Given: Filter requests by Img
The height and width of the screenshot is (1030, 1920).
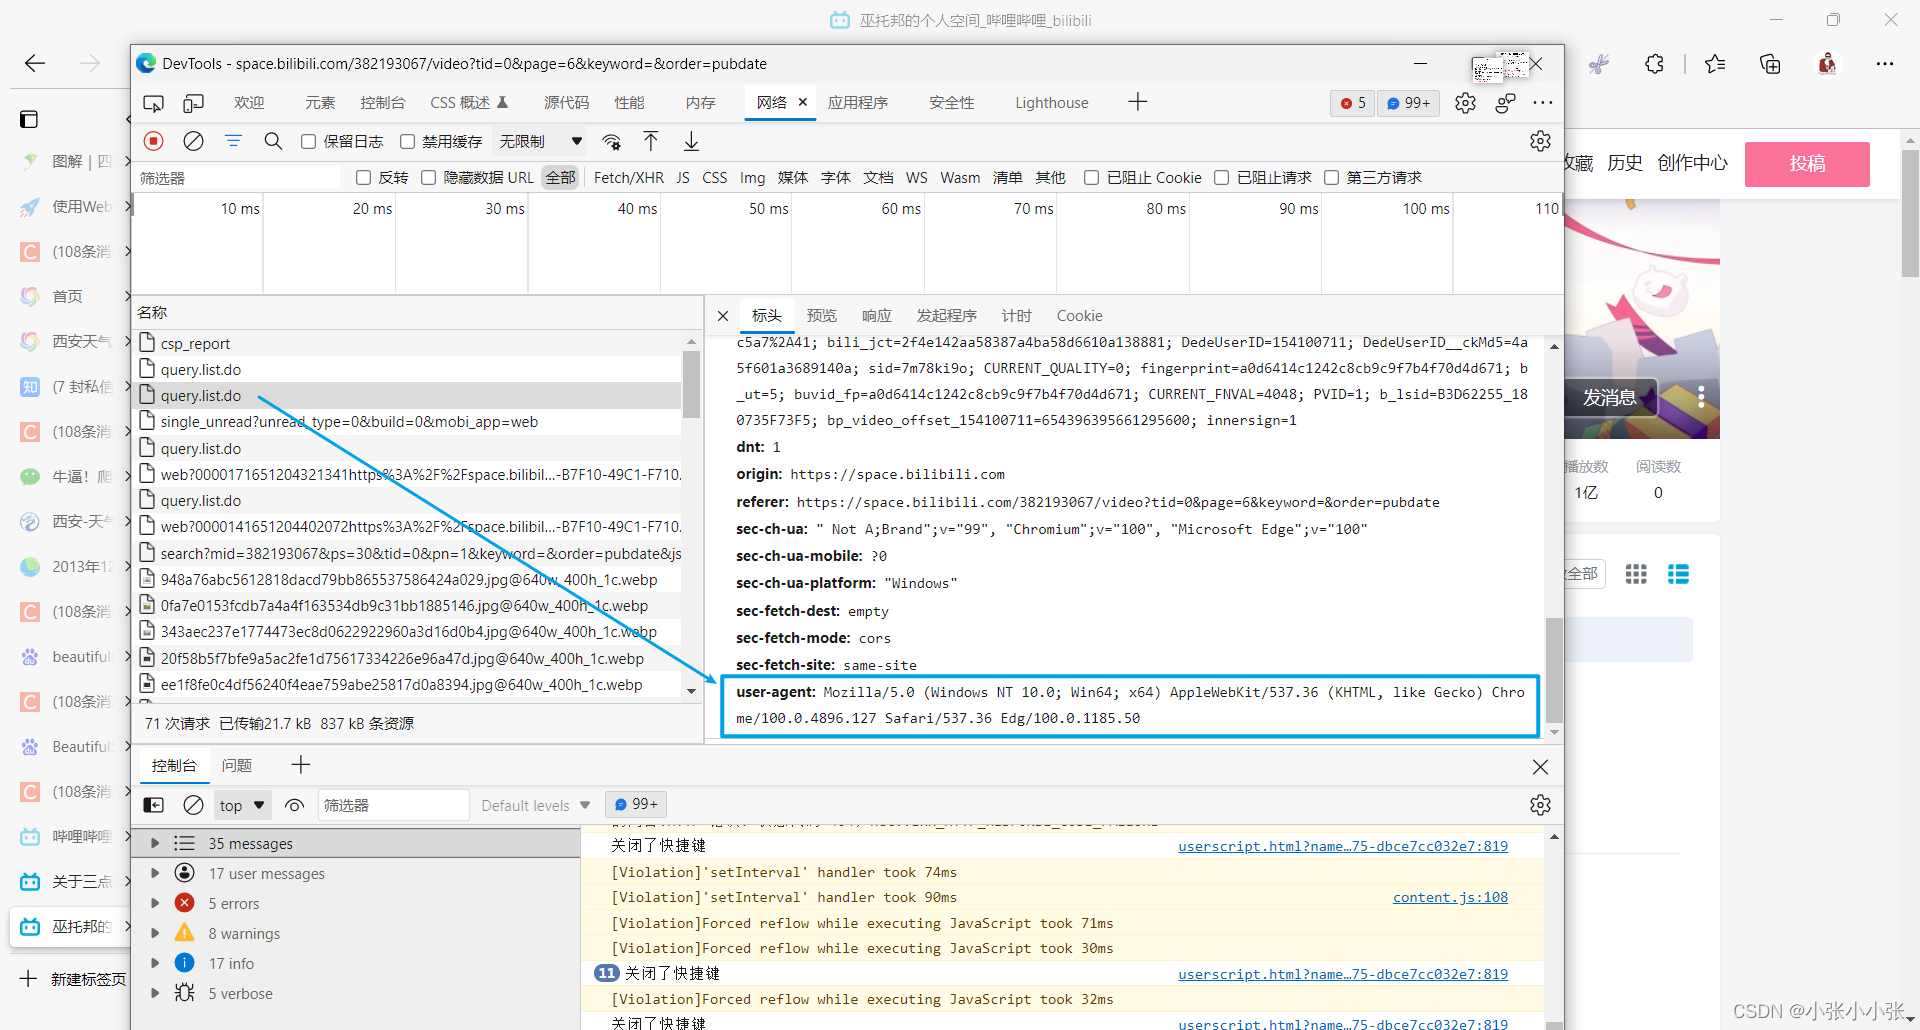Looking at the screenshot, I should pyautogui.click(x=752, y=178).
